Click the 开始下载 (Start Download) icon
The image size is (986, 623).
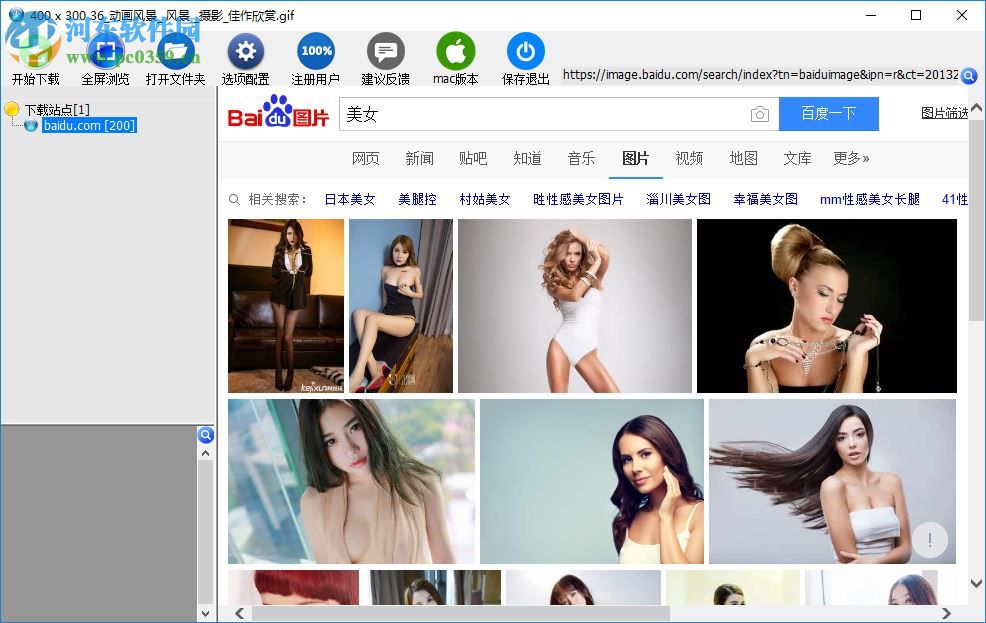pyautogui.click(x=35, y=50)
